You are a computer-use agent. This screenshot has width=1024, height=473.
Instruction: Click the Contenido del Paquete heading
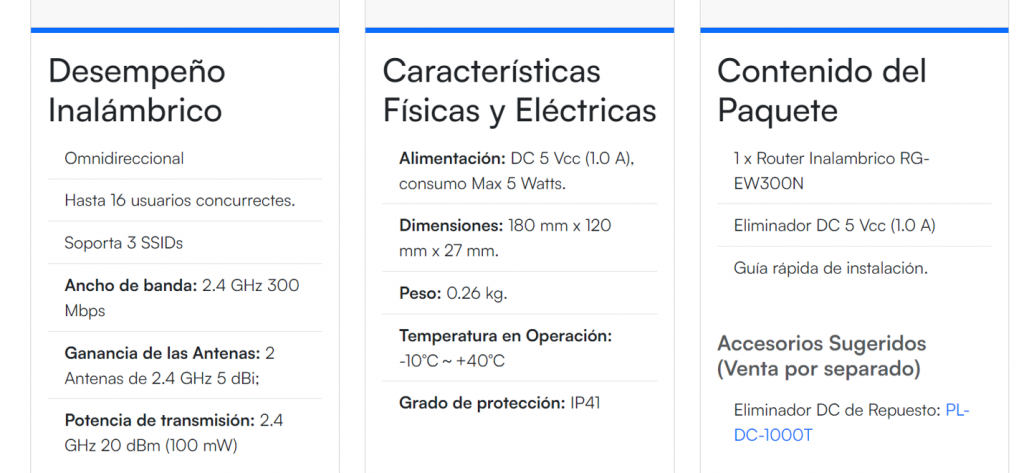coord(822,90)
